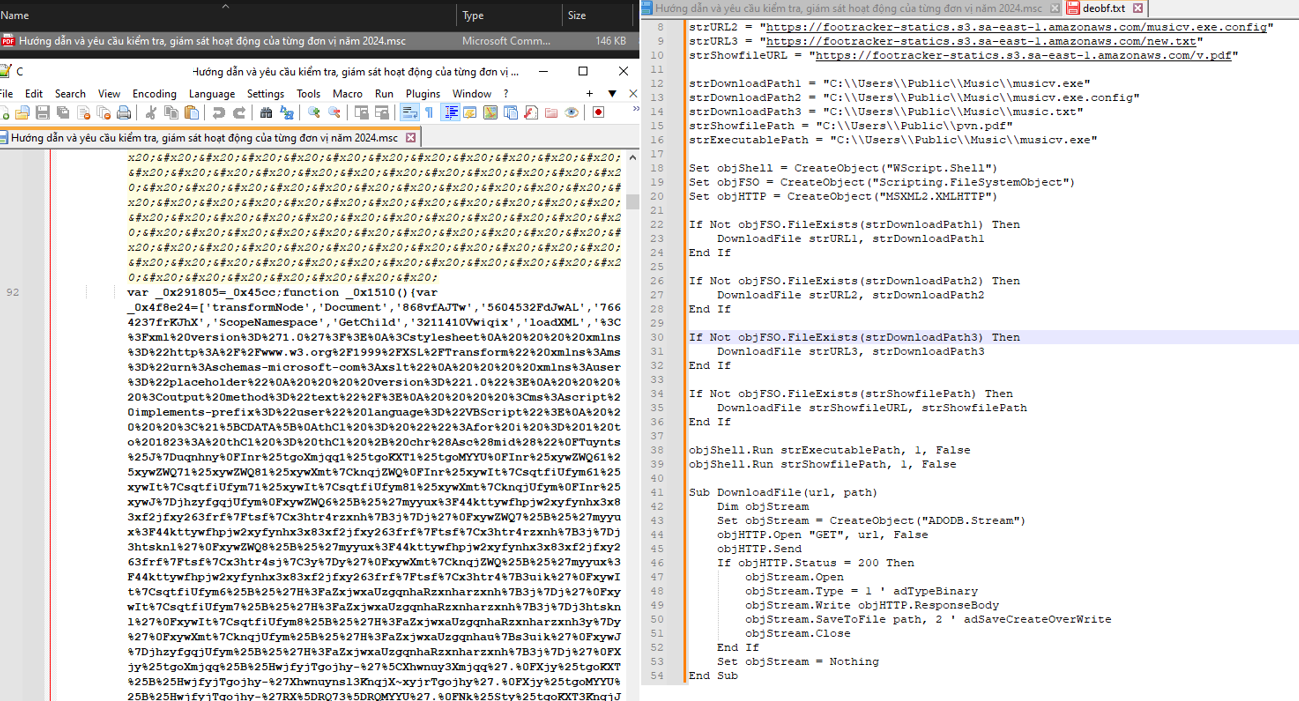Click the Copy toolbar icon

click(171, 113)
